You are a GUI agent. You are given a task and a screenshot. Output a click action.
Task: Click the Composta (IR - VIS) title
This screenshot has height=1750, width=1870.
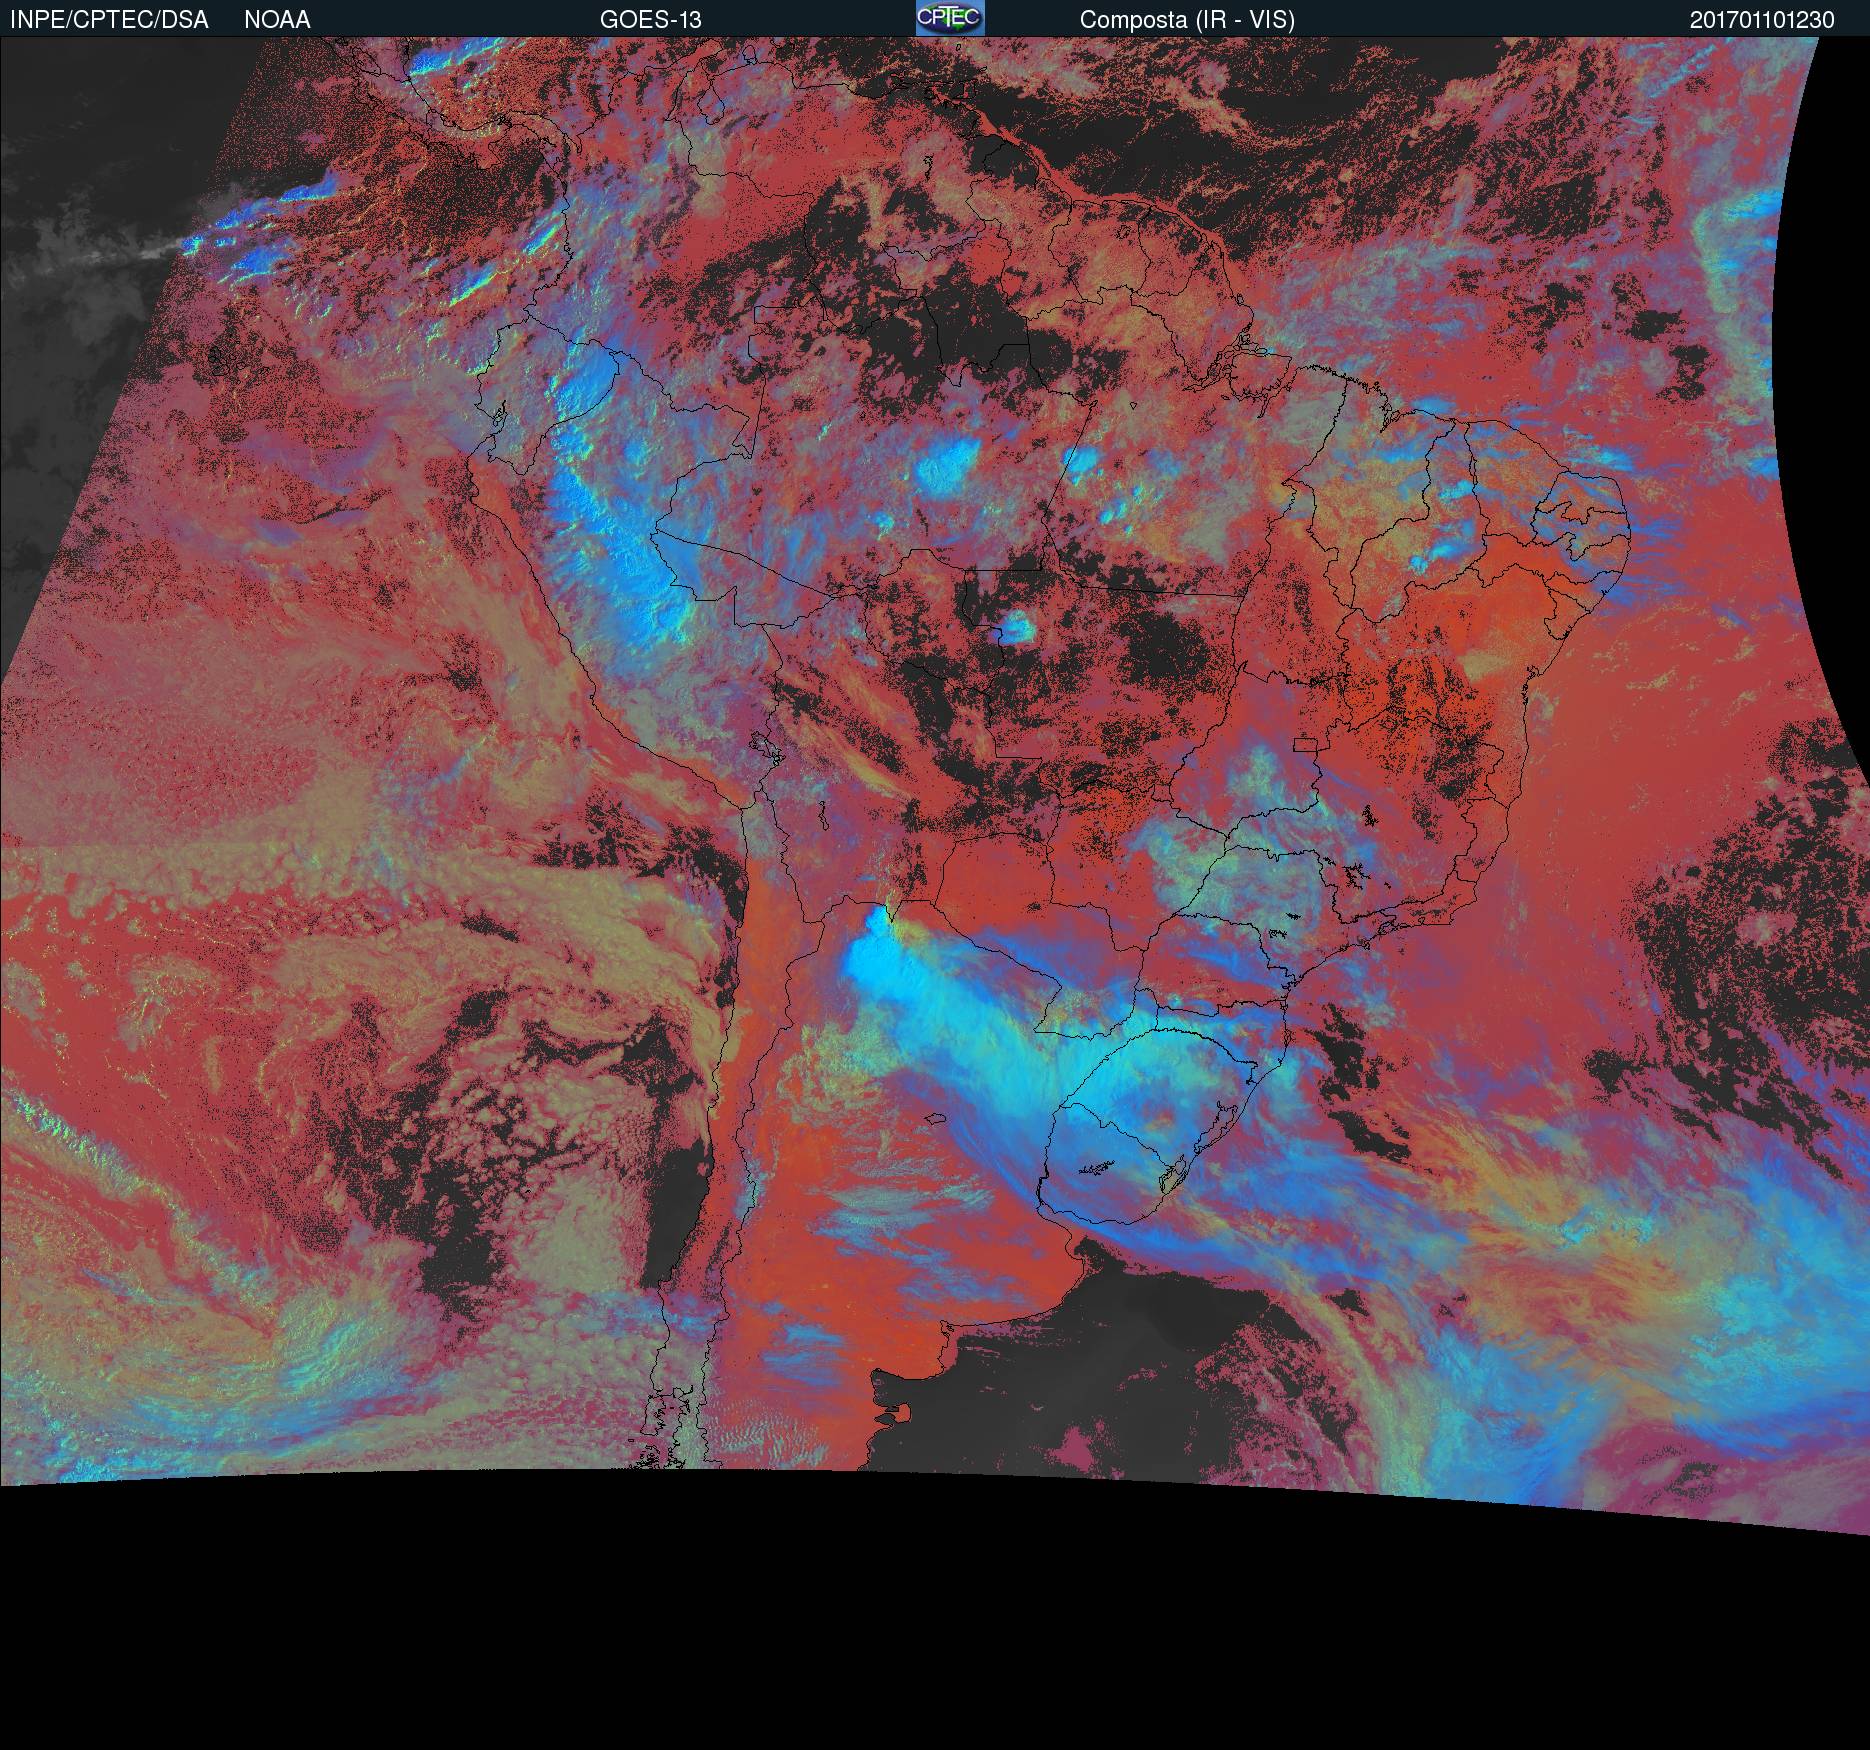click(1187, 20)
